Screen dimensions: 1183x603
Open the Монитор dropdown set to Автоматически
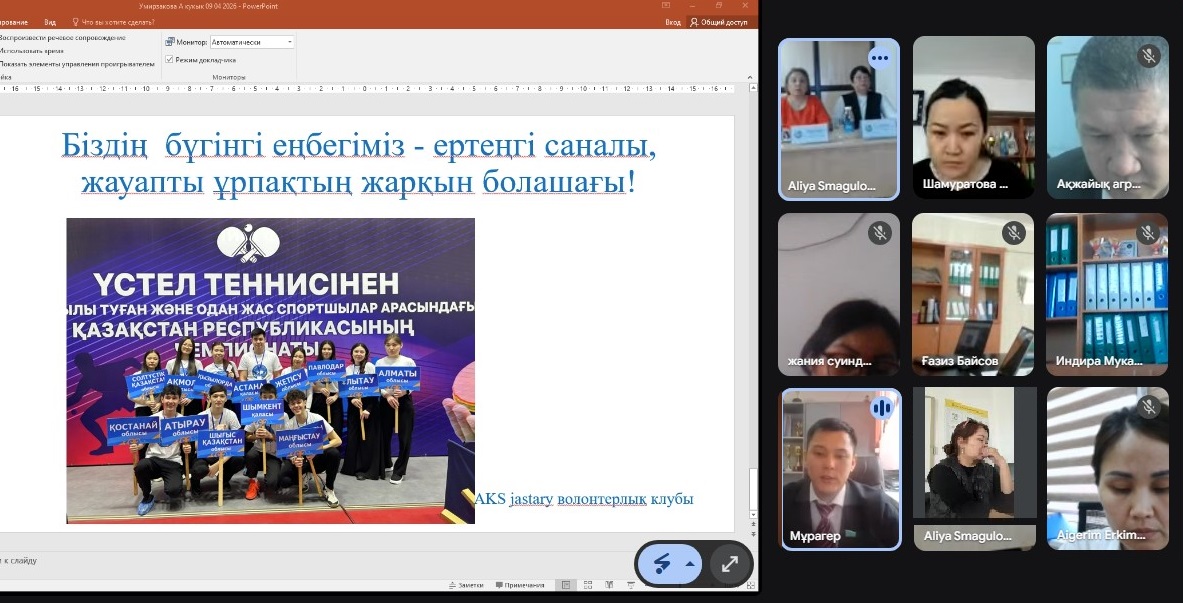pos(252,43)
